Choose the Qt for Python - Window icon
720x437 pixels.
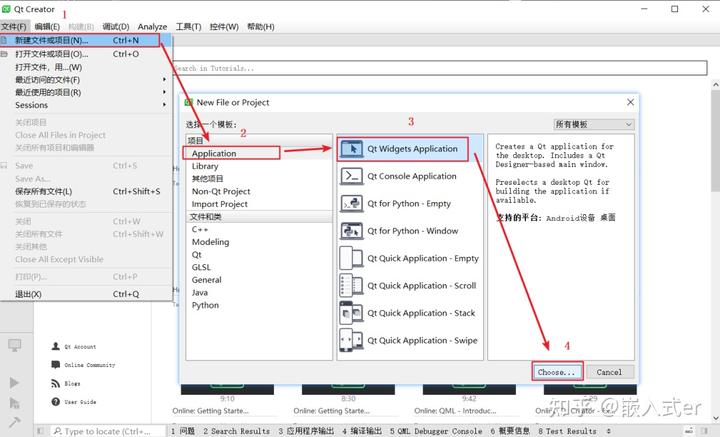pyautogui.click(x=352, y=231)
